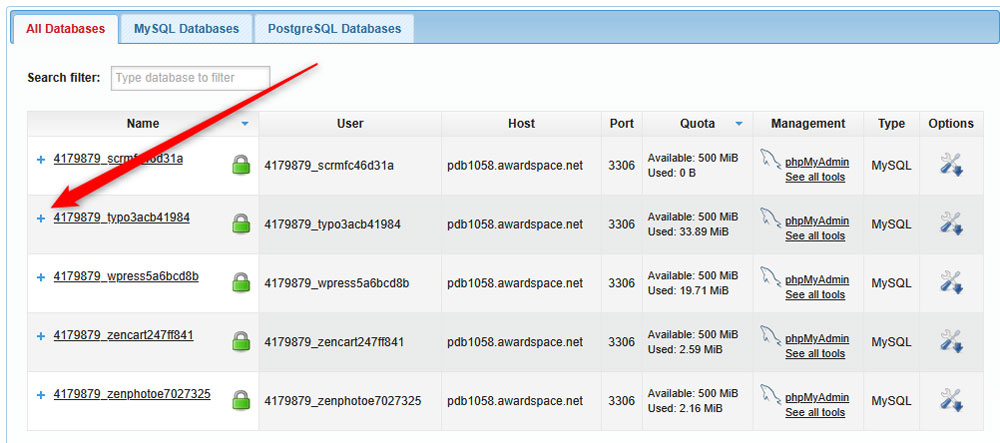Click the Port column header

(622, 124)
